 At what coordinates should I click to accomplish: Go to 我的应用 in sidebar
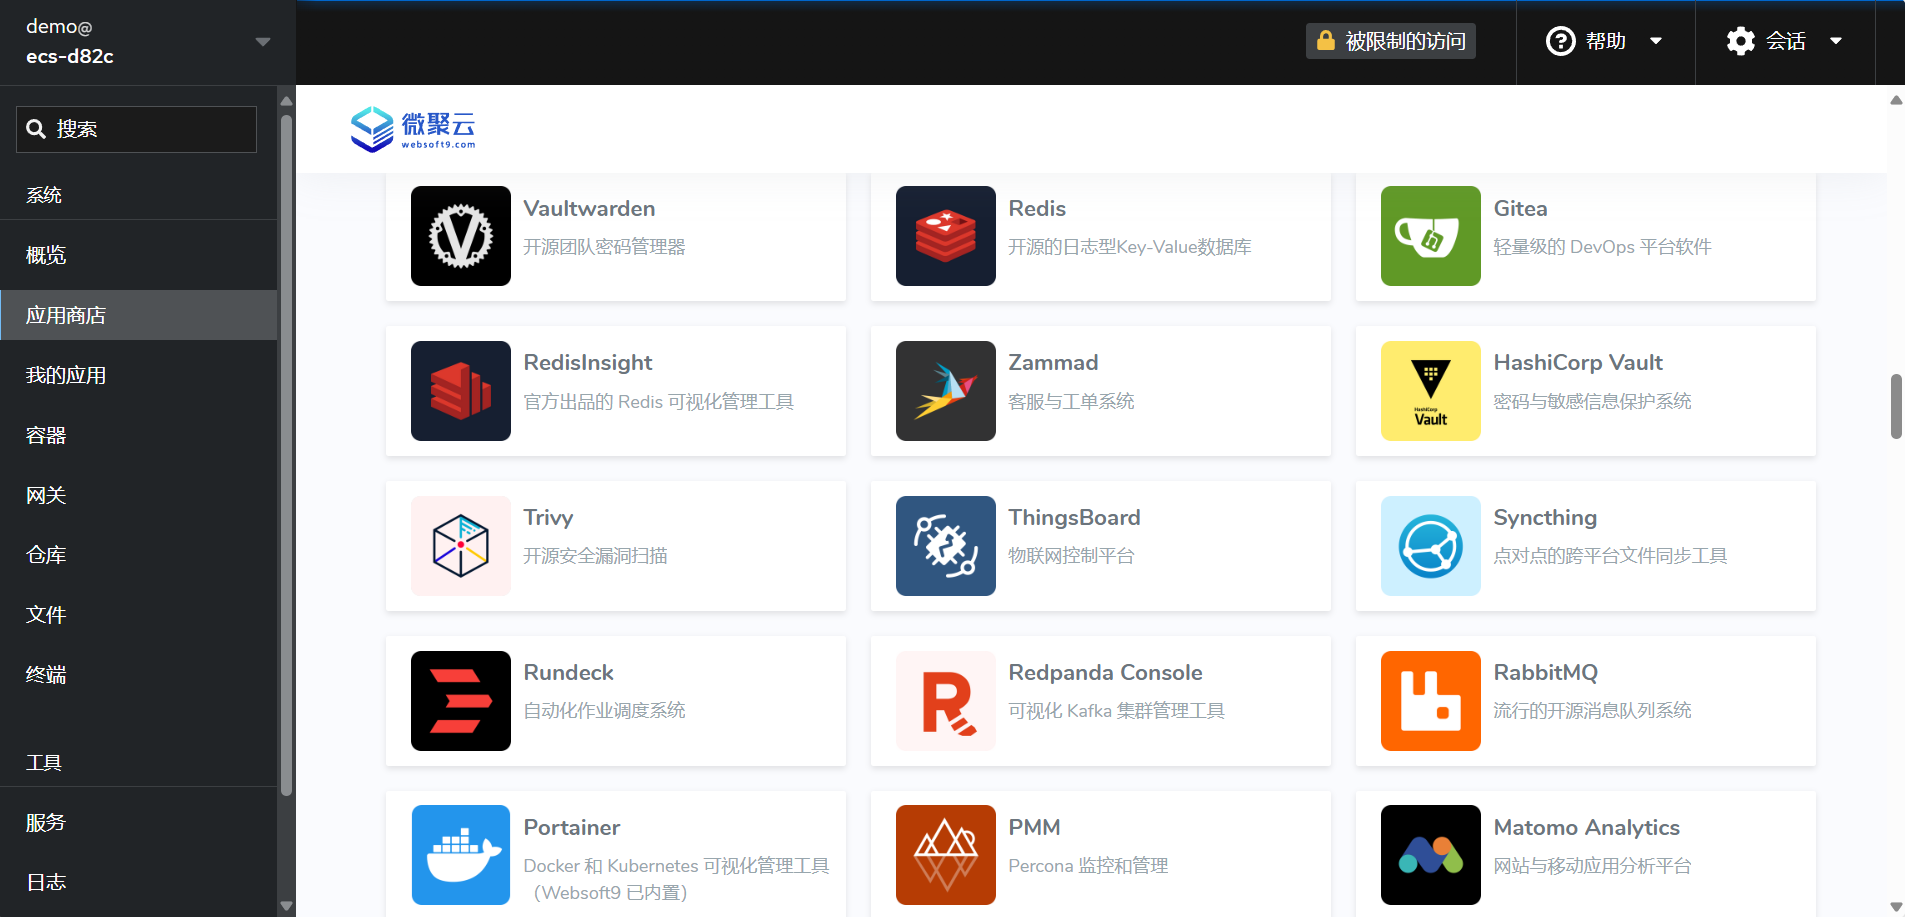[139, 375]
